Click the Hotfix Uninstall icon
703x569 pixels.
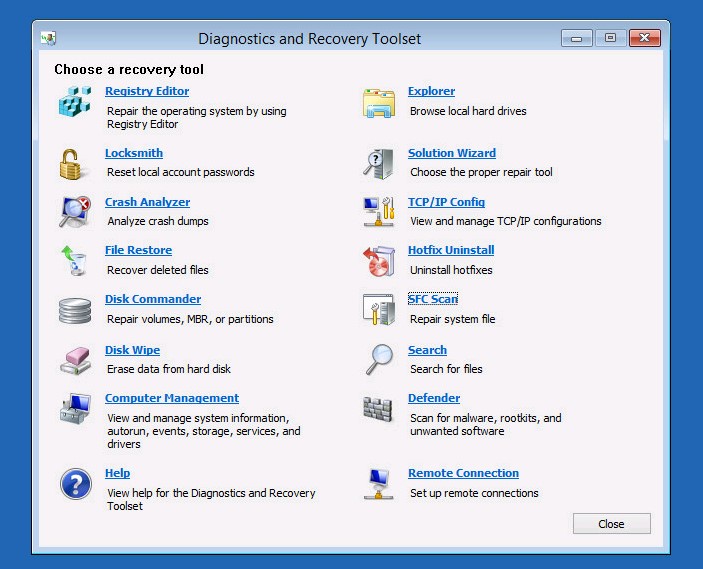pyautogui.click(x=378, y=260)
